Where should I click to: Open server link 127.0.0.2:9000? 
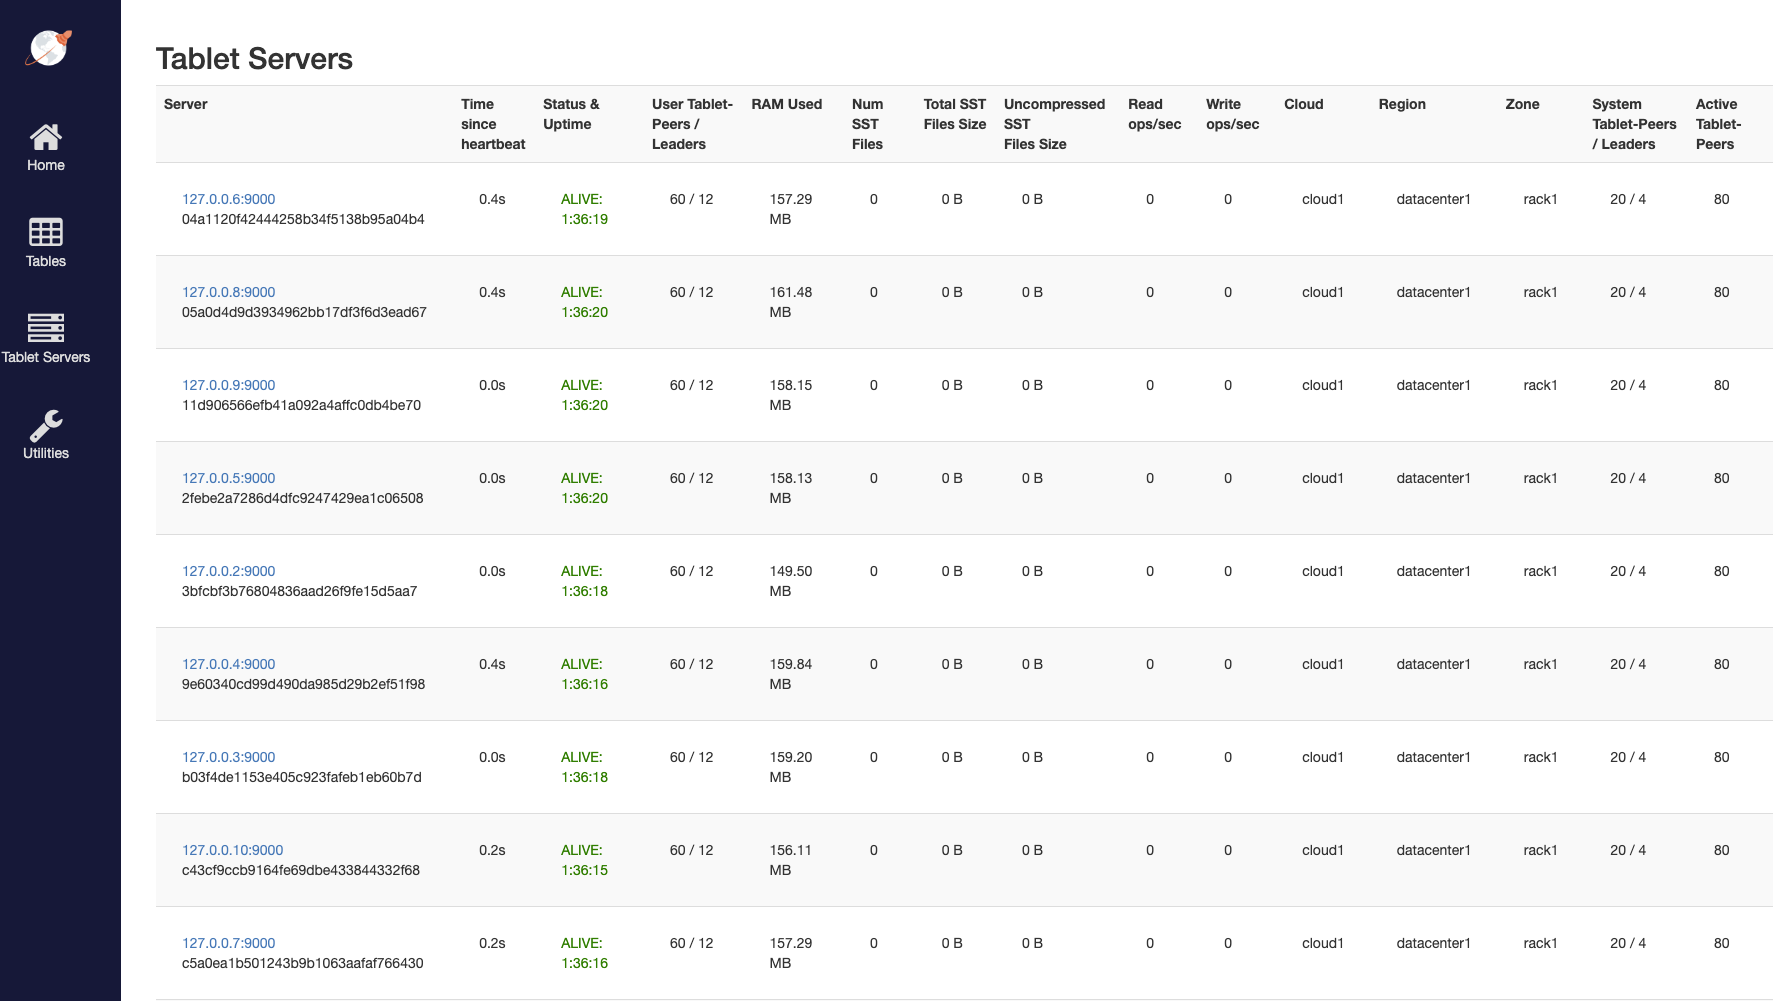click(228, 571)
